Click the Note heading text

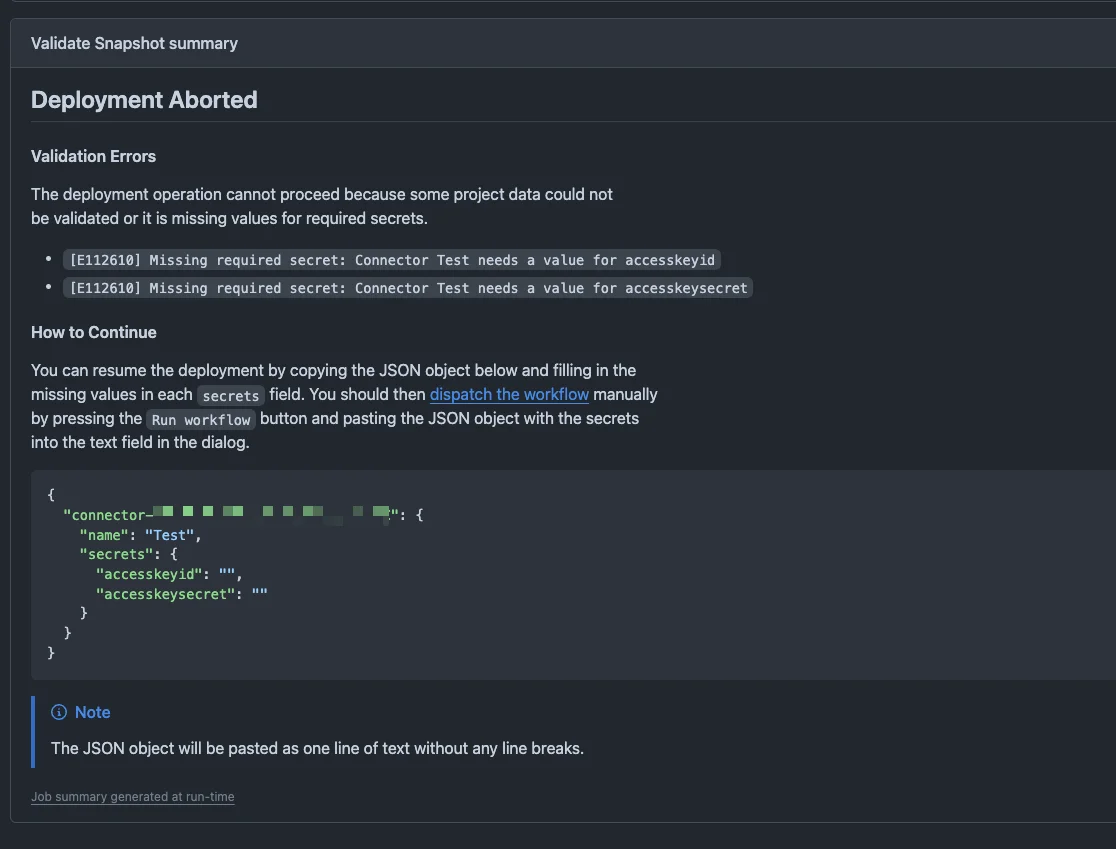pos(93,712)
